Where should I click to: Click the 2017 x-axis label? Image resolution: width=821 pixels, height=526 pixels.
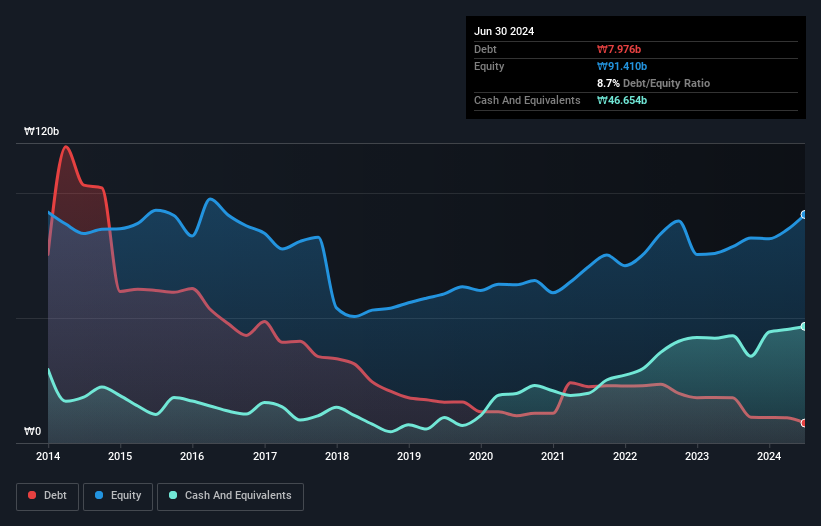[265, 456]
